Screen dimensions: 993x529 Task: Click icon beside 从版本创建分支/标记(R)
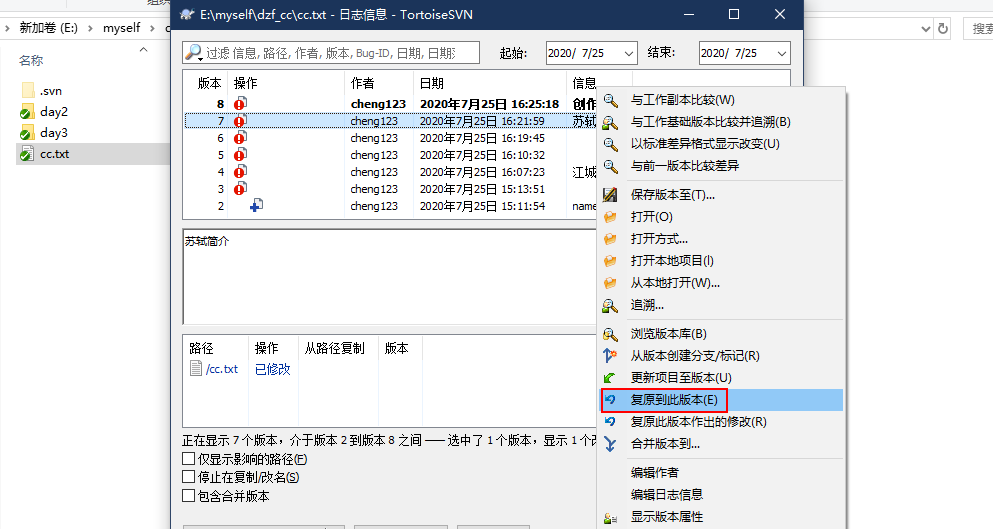pyautogui.click(x=610, y=355)
